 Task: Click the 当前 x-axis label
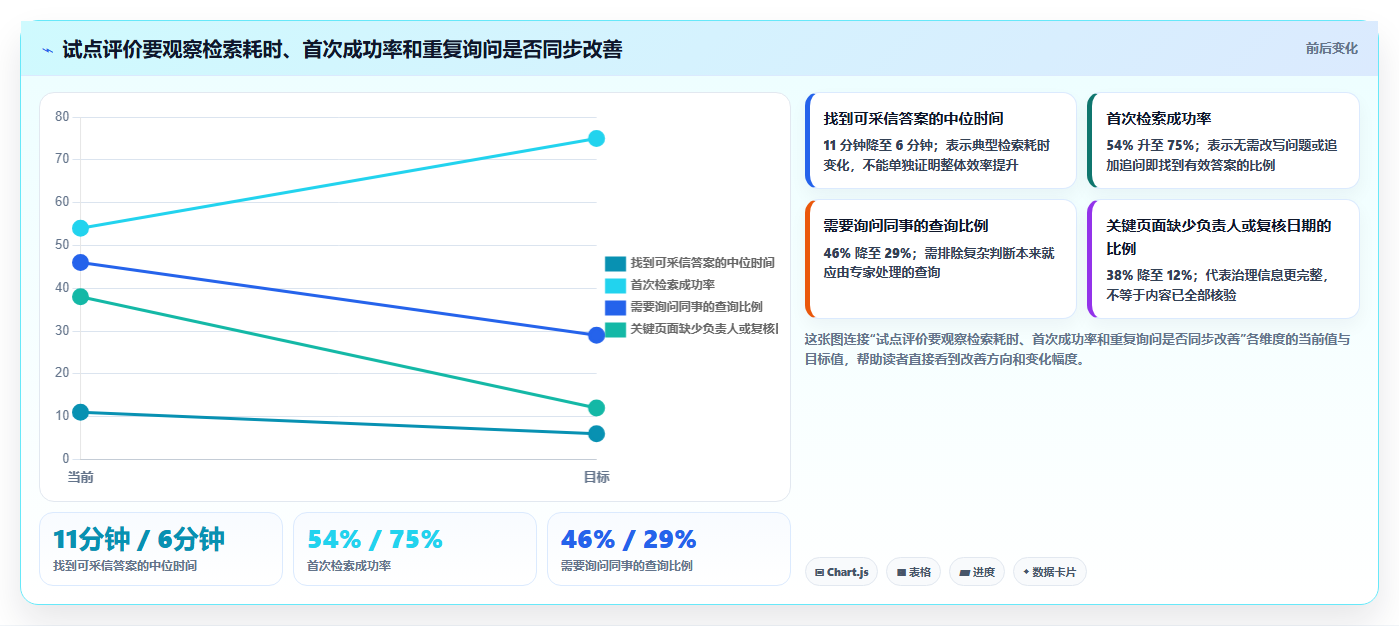point(81,477)
